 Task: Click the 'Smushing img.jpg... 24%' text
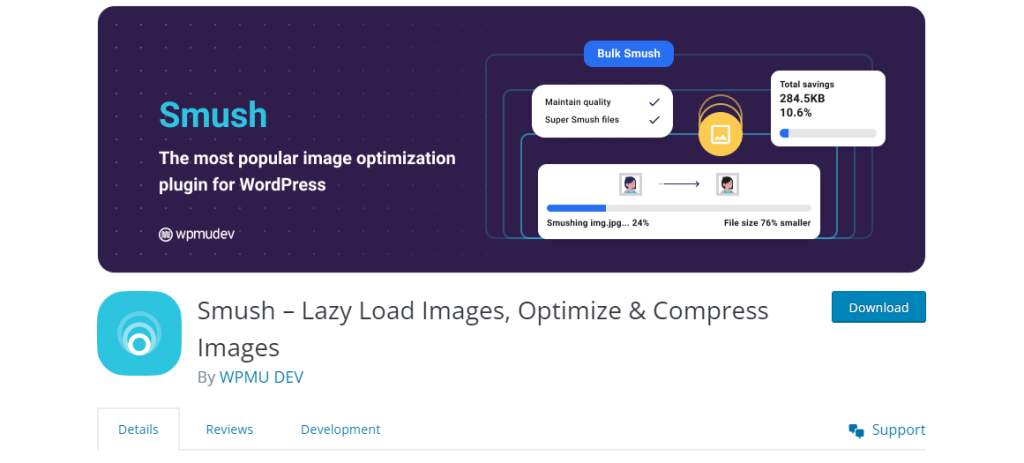tap(598, 223)
